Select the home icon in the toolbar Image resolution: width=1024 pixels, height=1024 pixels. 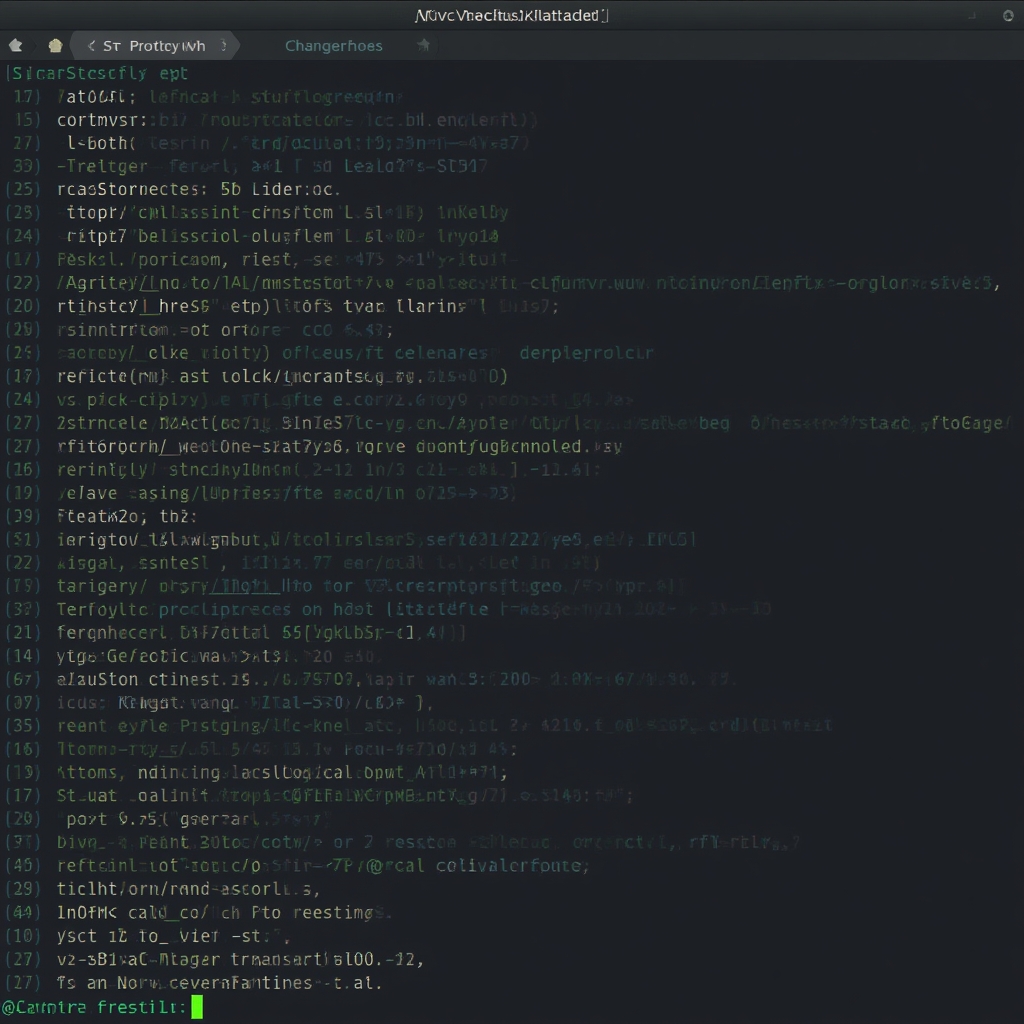(x=55, y=45)
